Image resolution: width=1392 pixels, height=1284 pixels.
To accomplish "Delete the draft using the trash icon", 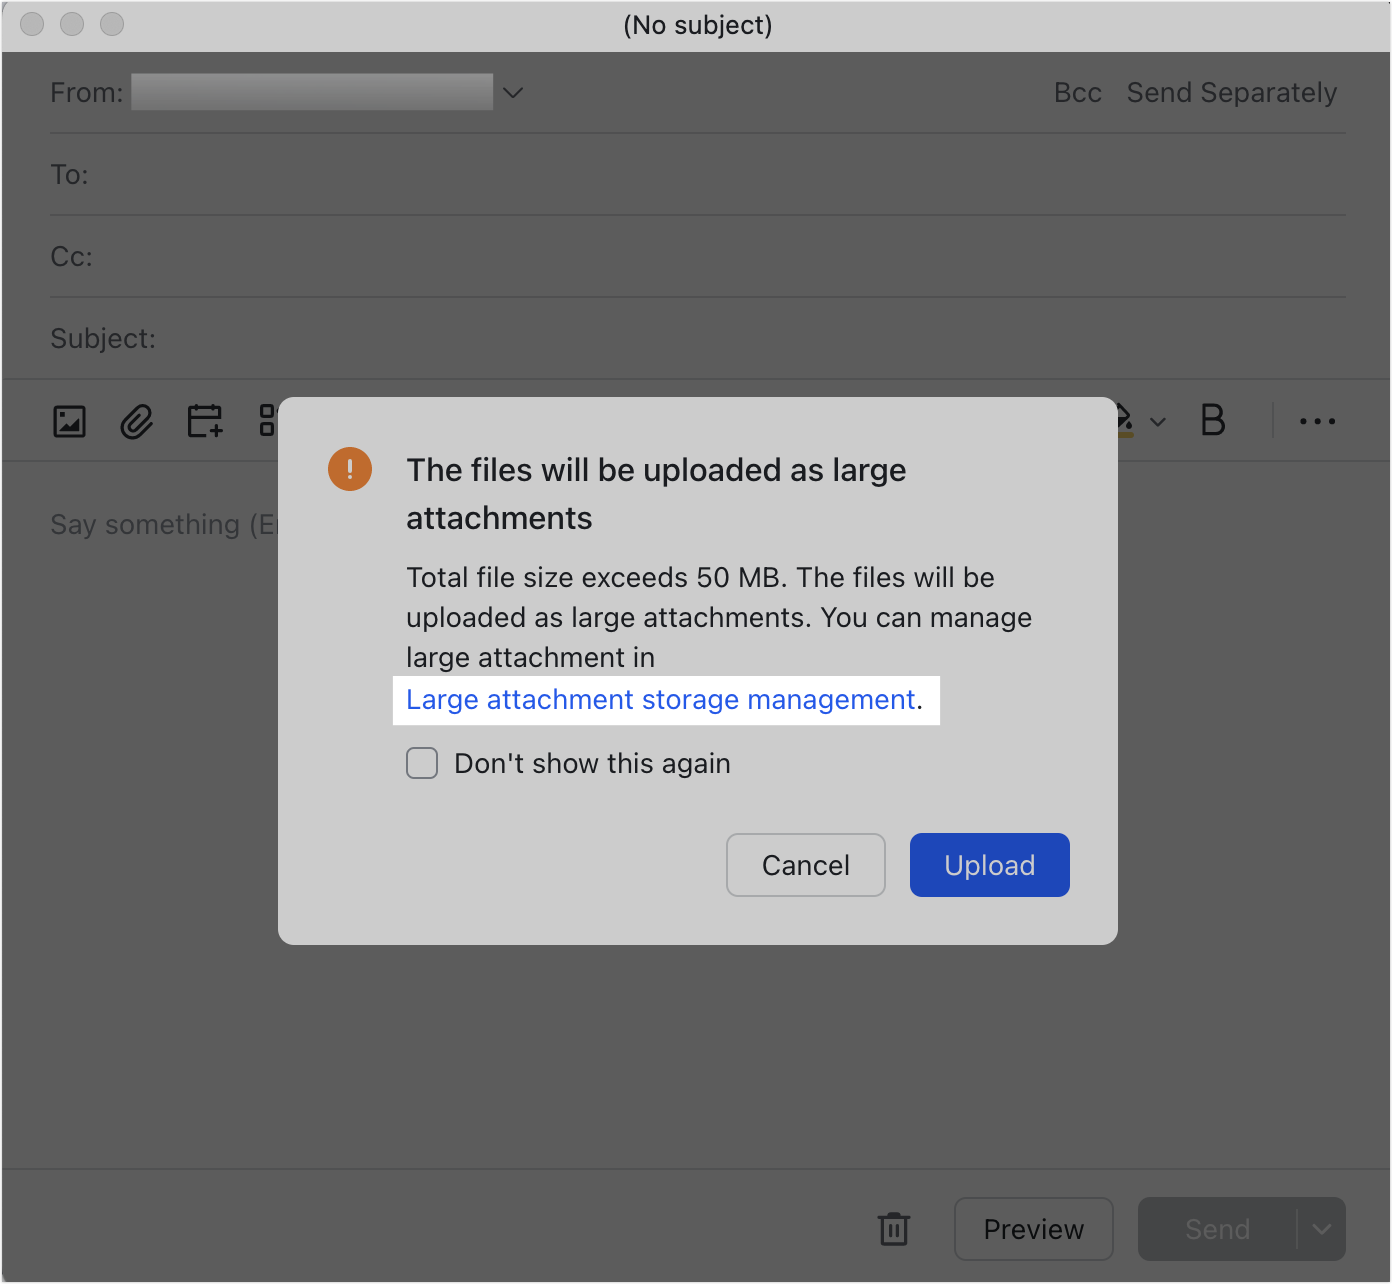I will coord(893,1229).
